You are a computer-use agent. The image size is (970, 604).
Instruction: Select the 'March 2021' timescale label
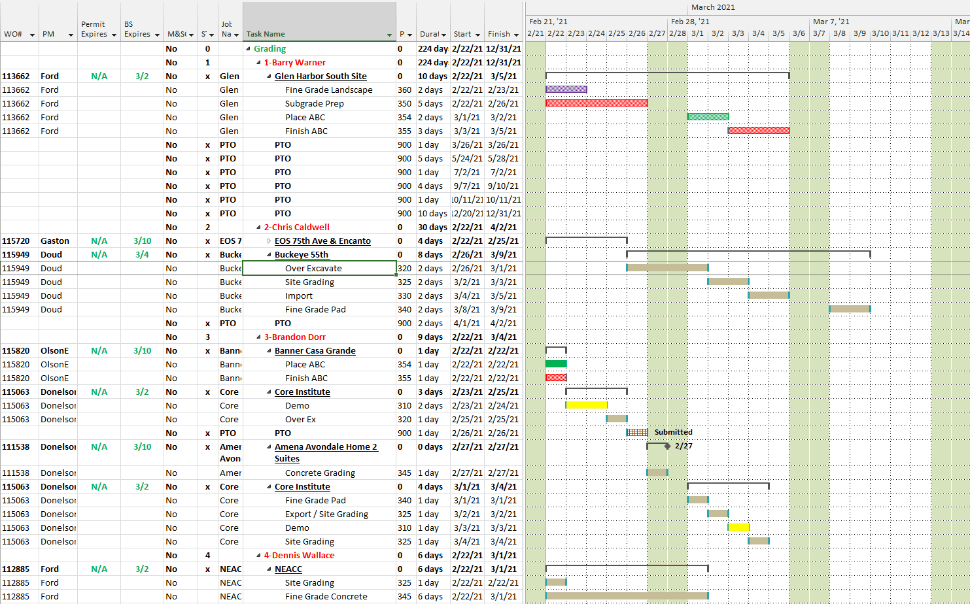713,7
